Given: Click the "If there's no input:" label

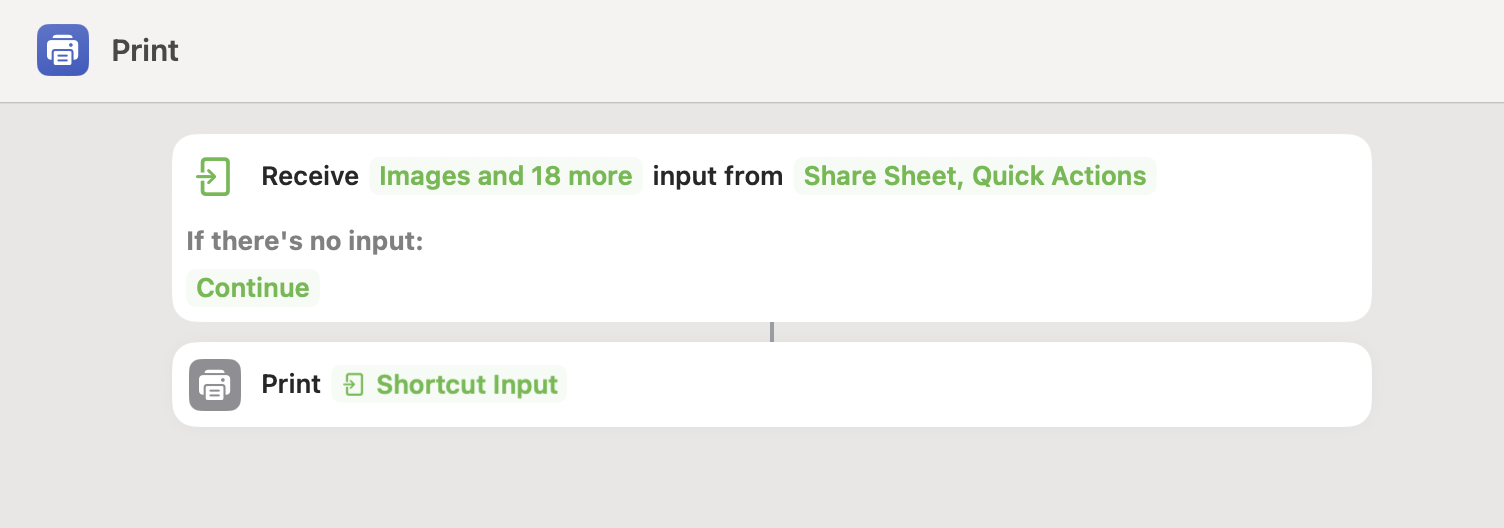Looking at the screenshot, I should click(305, 241).
